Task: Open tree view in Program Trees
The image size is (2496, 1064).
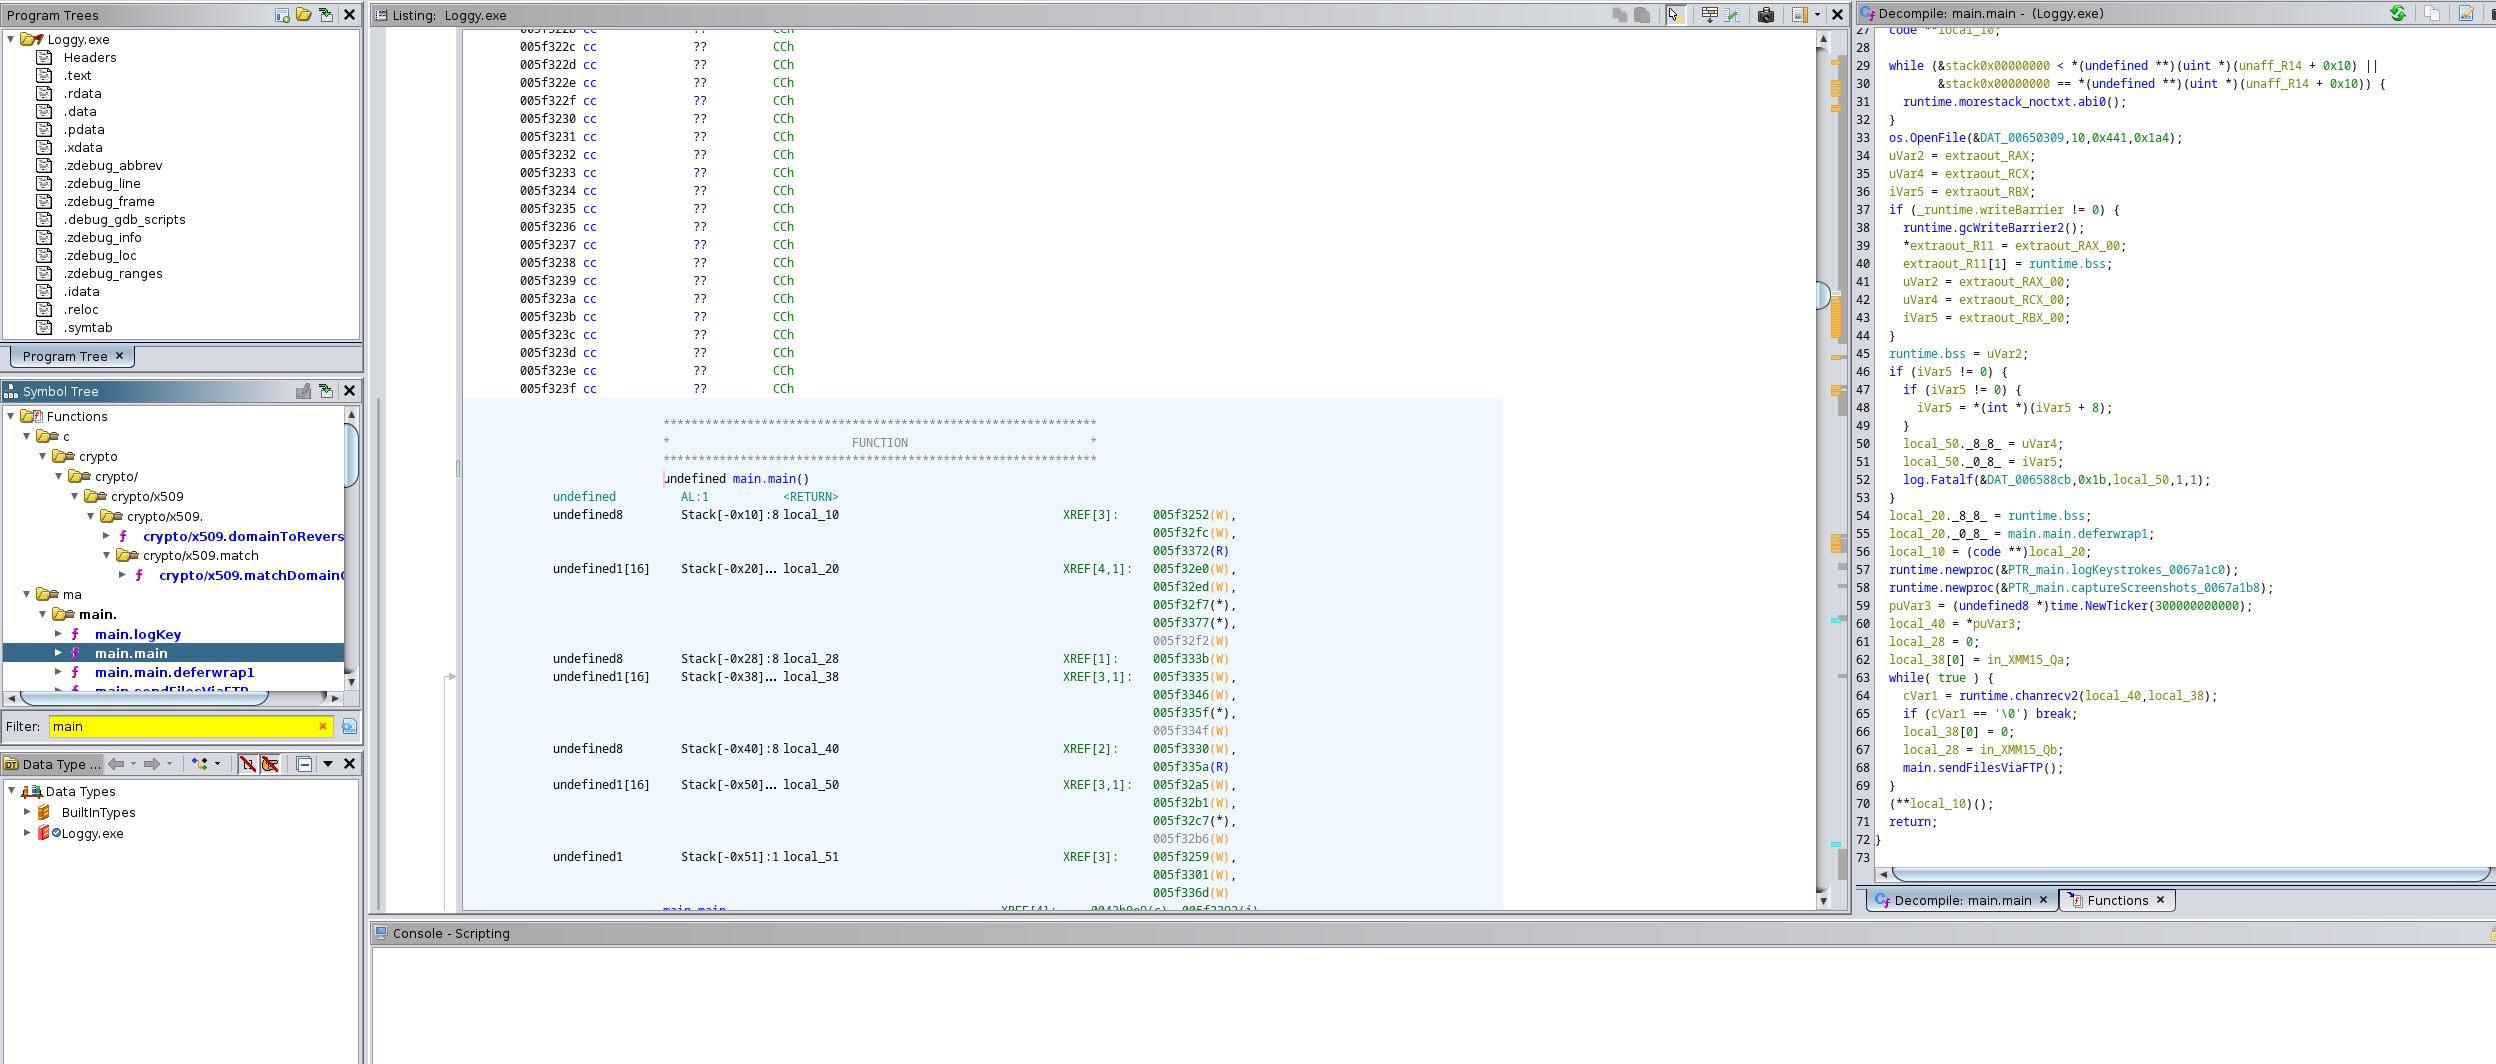Action: tap(304, 15)
